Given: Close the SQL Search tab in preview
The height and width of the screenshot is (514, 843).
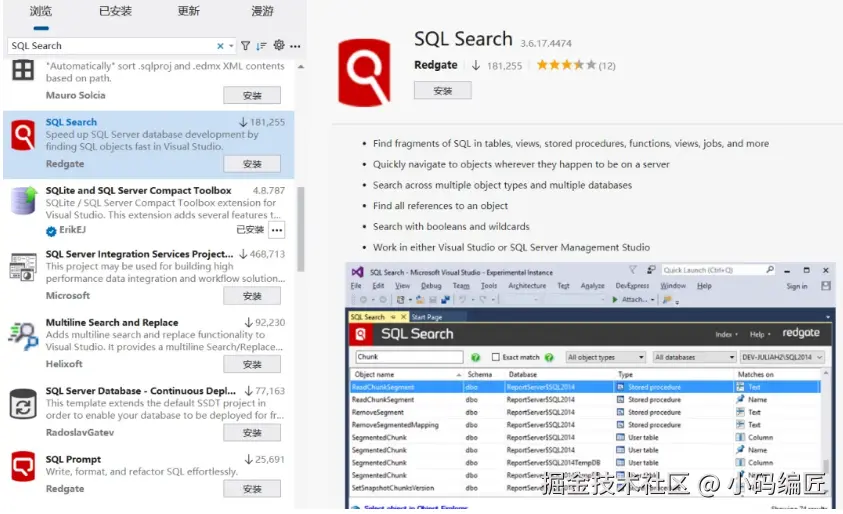Looking at the screenshot, I should [403, 317].
